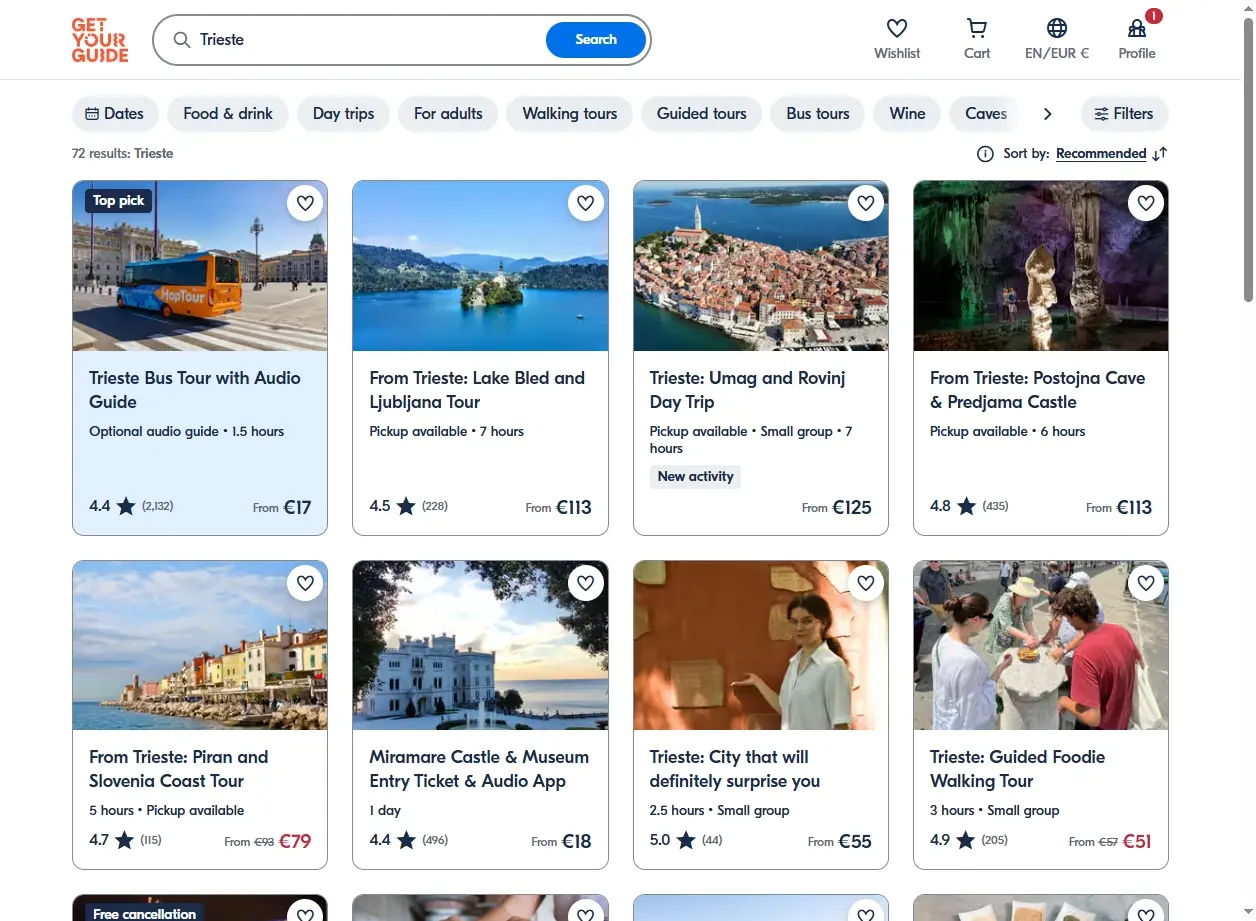Click the New activity badge

pyautogui.click(x=695, y=477)
